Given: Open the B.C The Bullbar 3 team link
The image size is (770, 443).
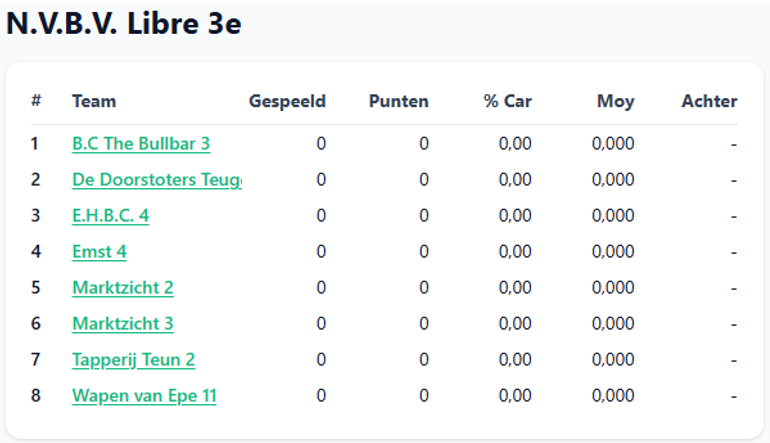Looking at the screenshot, I should pyautogui.click(x=141, y=144).
